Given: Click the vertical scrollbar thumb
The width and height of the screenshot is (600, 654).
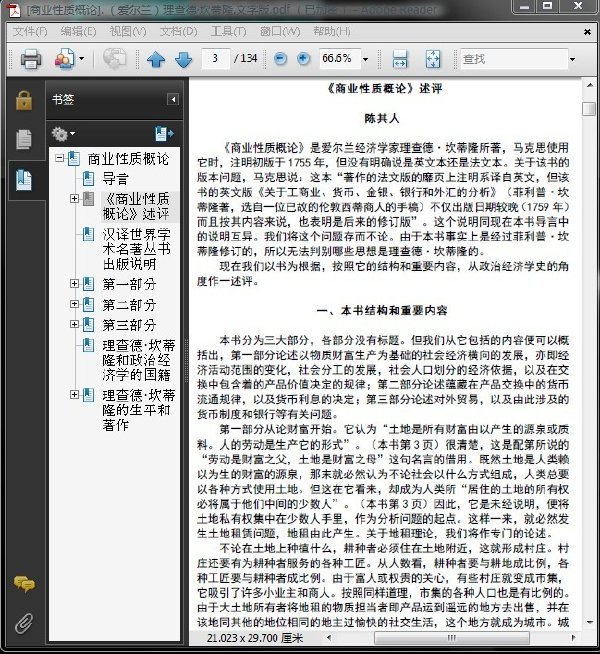Looking at the screenshot, I should coord(589,109).
